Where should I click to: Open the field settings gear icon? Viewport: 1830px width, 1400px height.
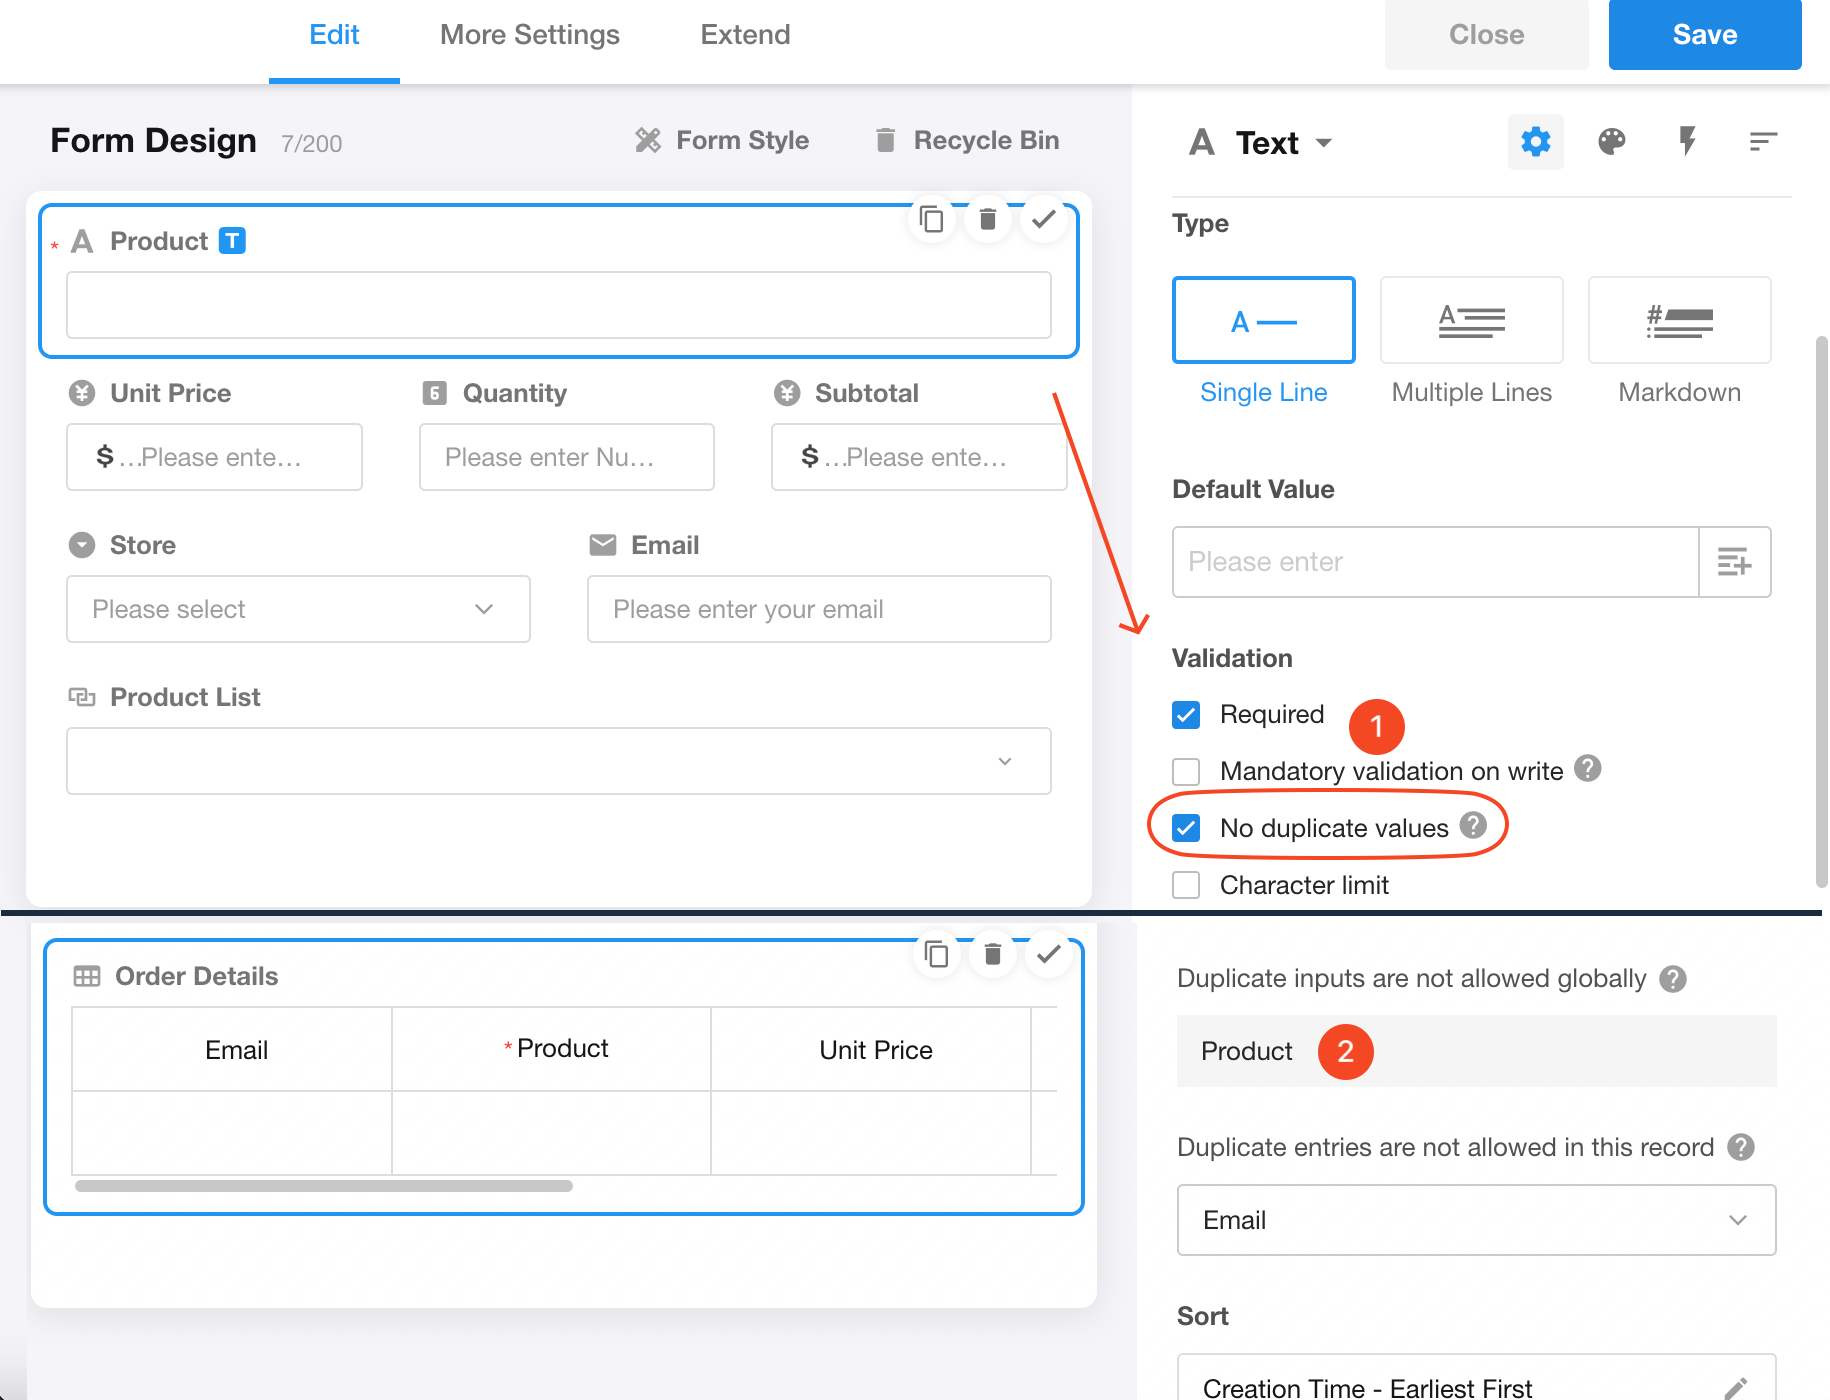coord(1535,142)
